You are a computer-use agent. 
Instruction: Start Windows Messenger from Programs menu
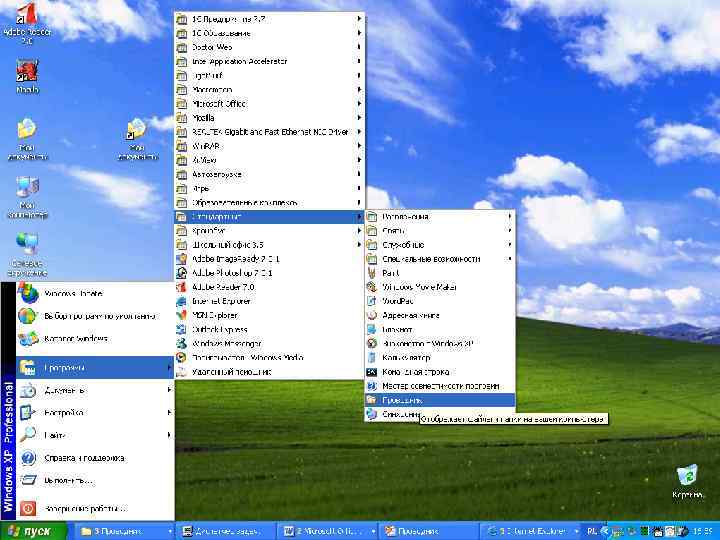tap(270, 343)
